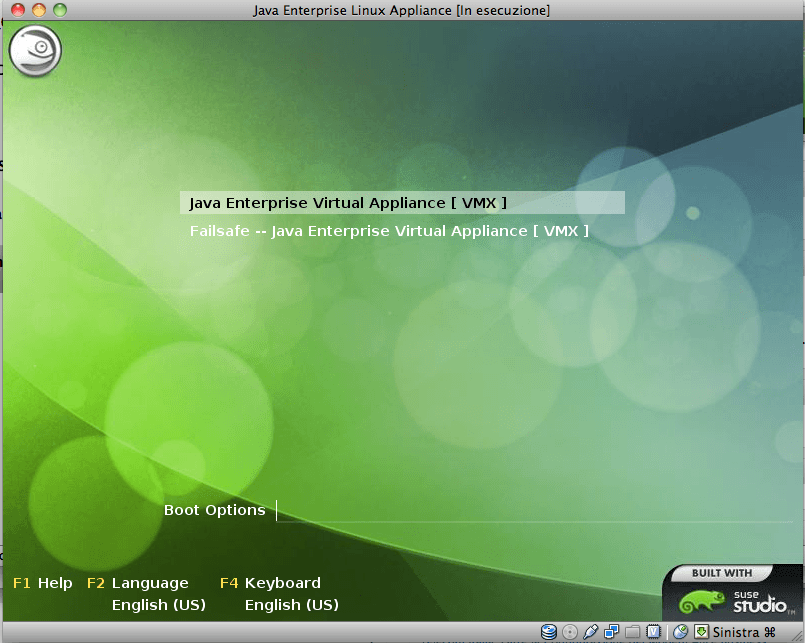Click the keyboard capture green arrow icon
The width and height of the screenshot is (805, 643).
tap(701, 632)
